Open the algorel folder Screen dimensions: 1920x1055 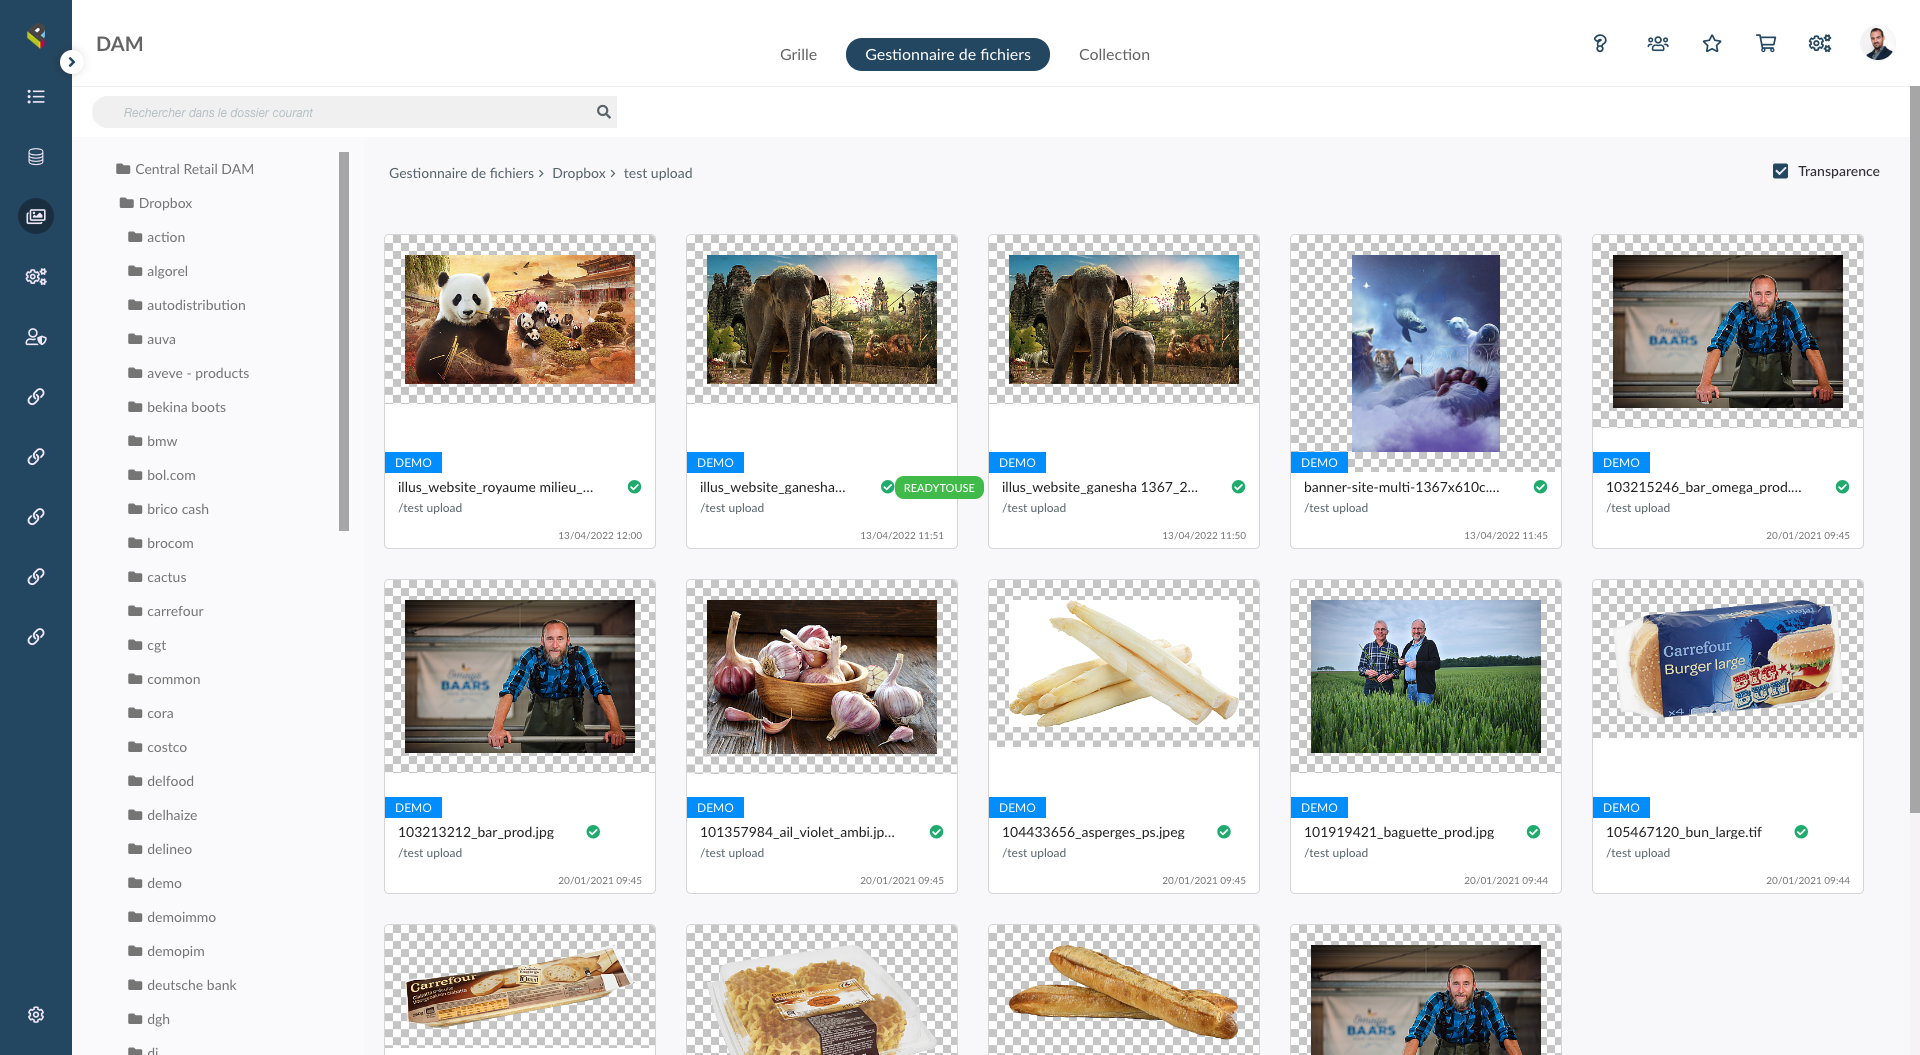coord(158,271)
